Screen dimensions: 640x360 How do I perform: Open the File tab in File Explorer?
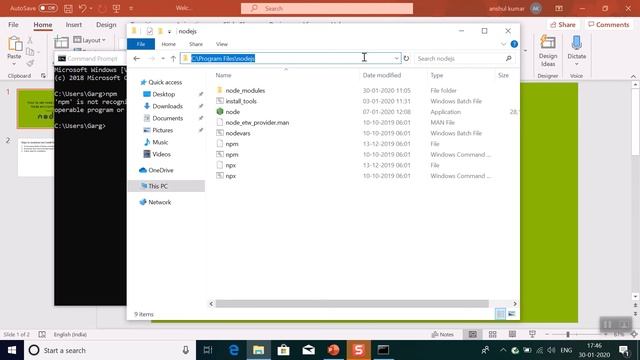pyautogui.click(x=141, y=44)
